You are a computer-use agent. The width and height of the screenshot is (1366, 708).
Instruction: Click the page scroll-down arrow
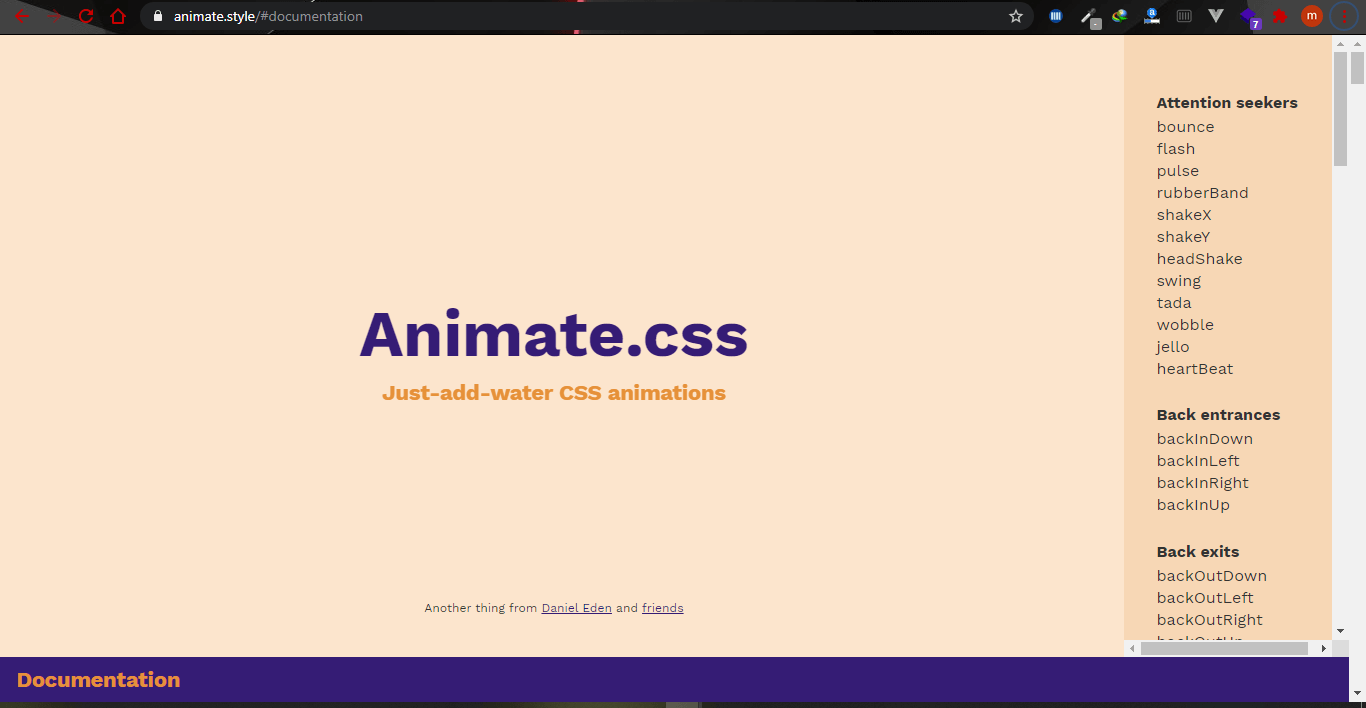coord(1357,692)
